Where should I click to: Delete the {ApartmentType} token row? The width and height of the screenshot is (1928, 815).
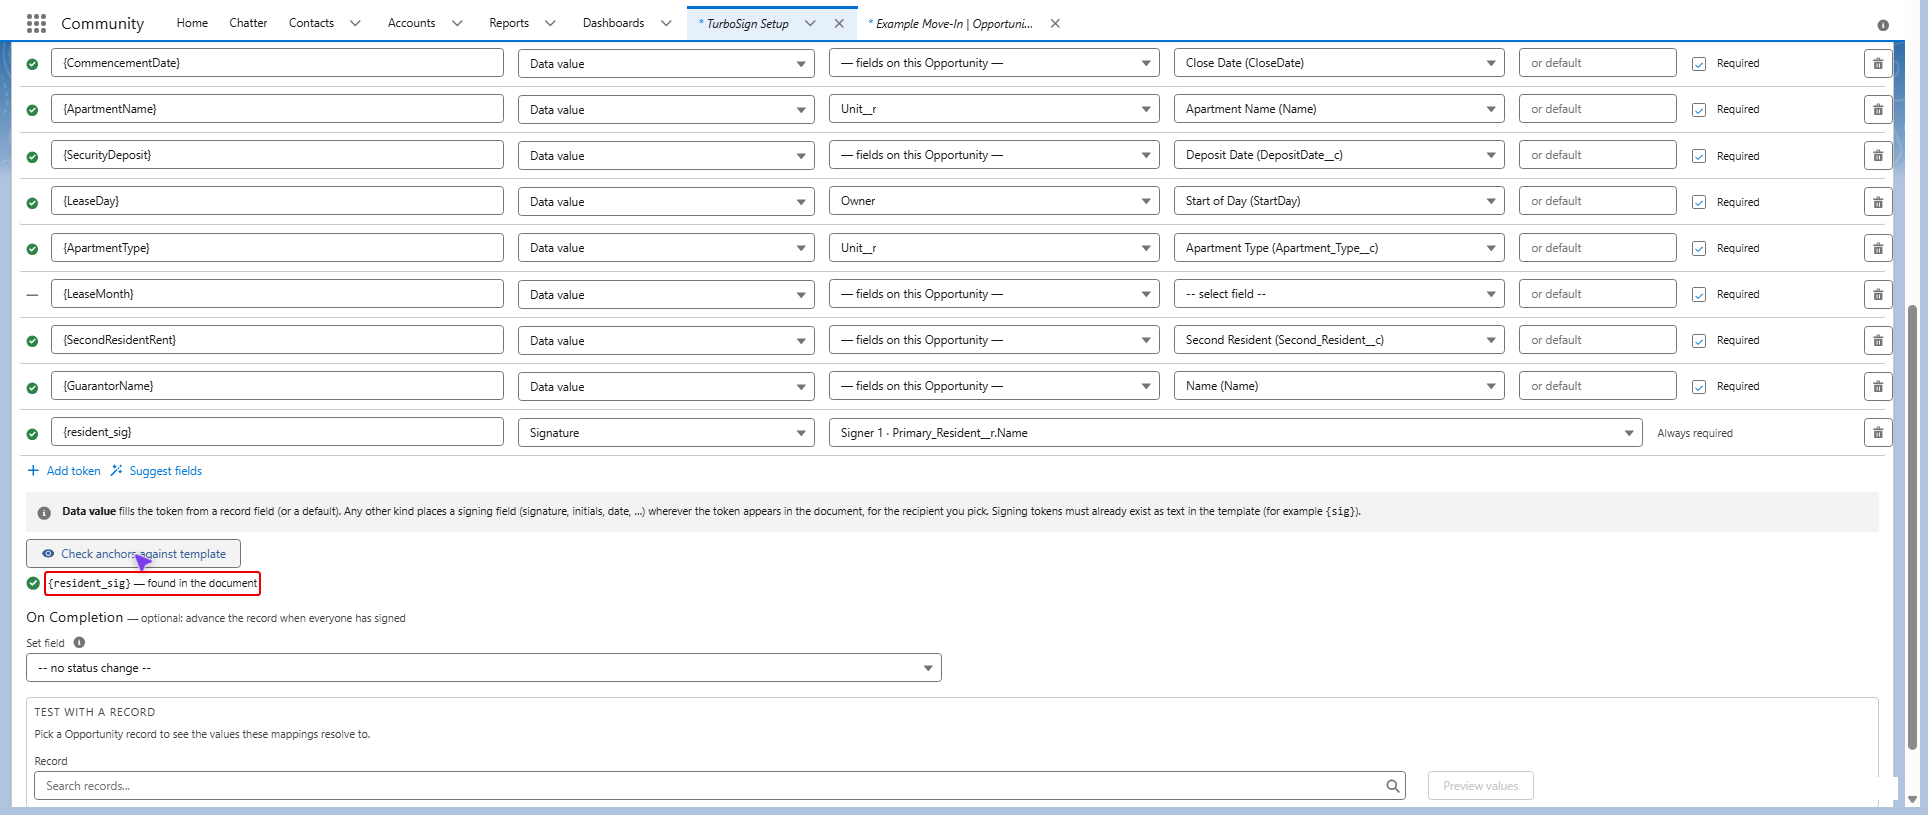pos(1878,248)
